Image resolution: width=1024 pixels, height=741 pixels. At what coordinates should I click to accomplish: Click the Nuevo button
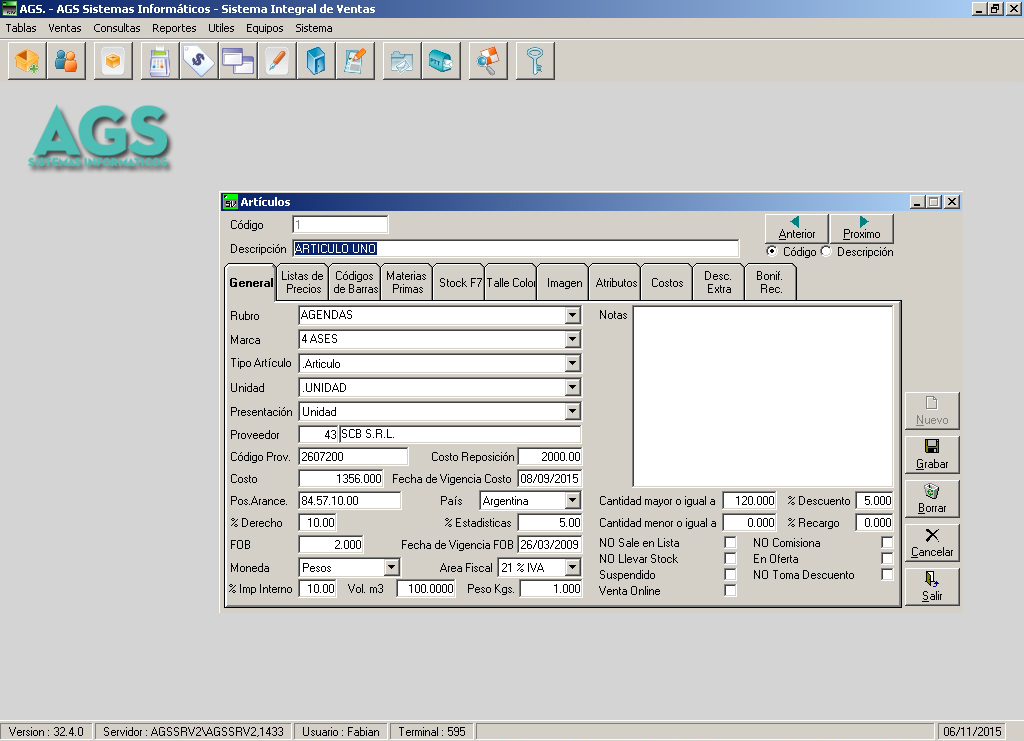(x=932, y=411)
